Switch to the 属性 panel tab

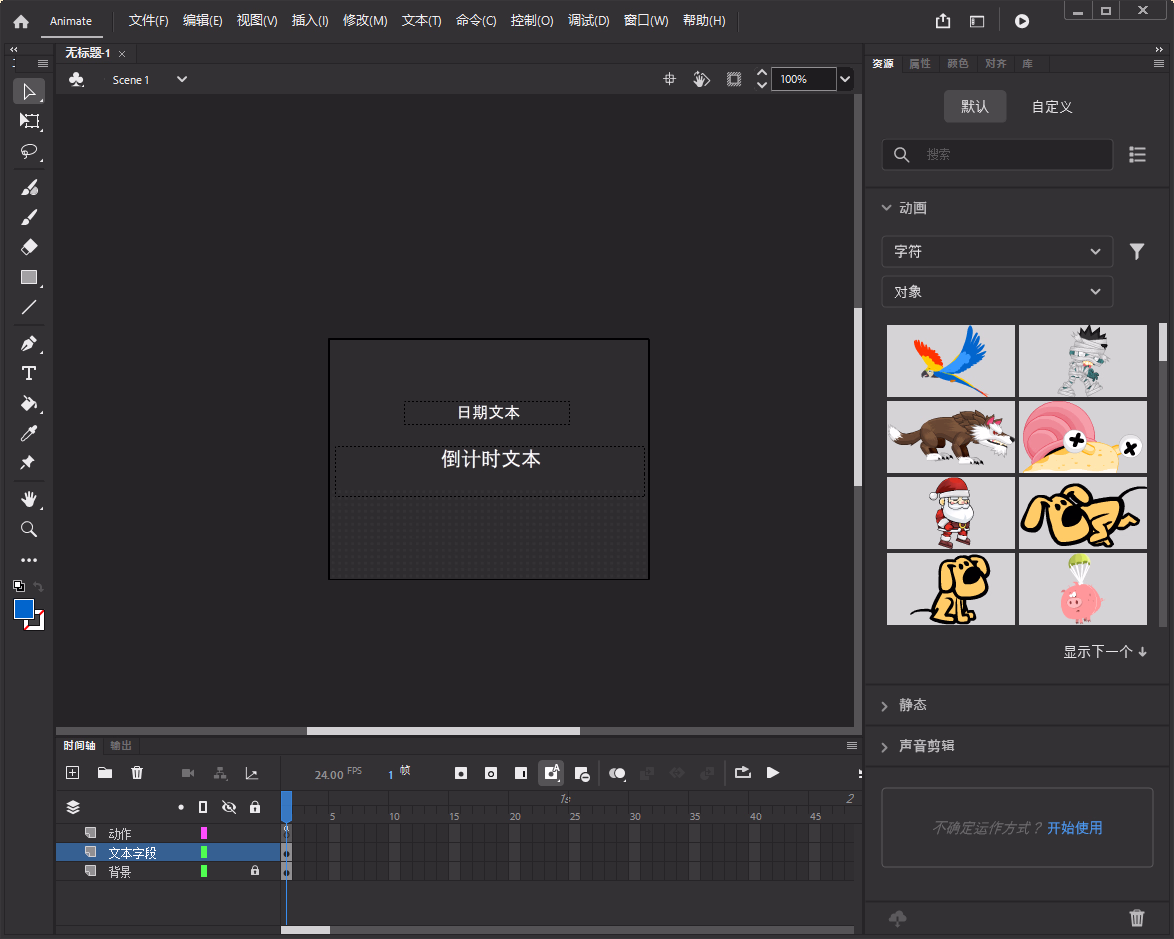[x=919, y=64]
